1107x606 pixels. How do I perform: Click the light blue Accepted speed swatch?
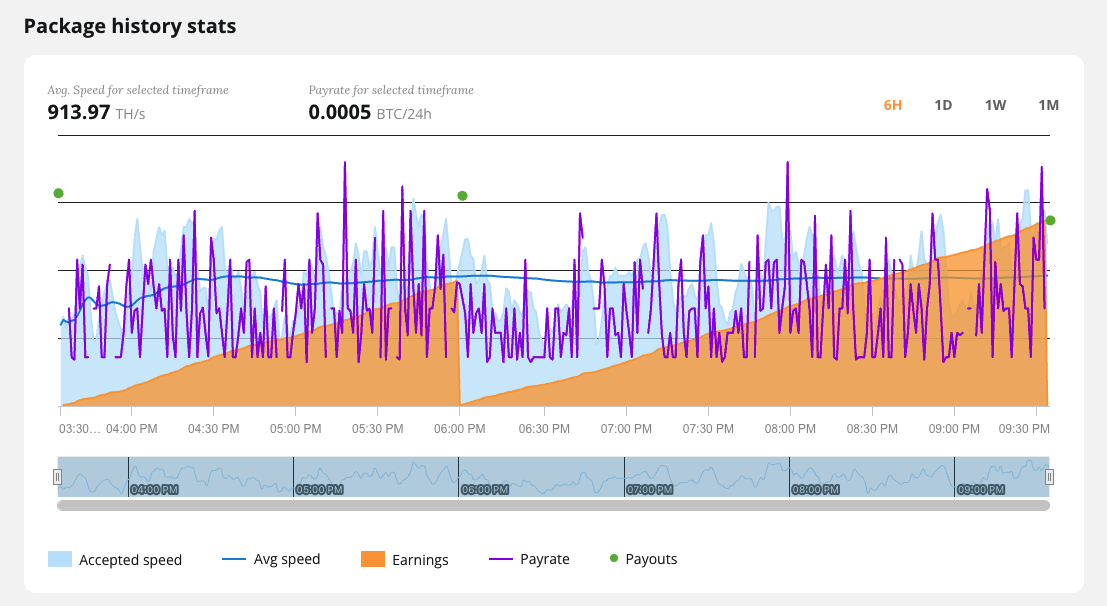point(60,559)
